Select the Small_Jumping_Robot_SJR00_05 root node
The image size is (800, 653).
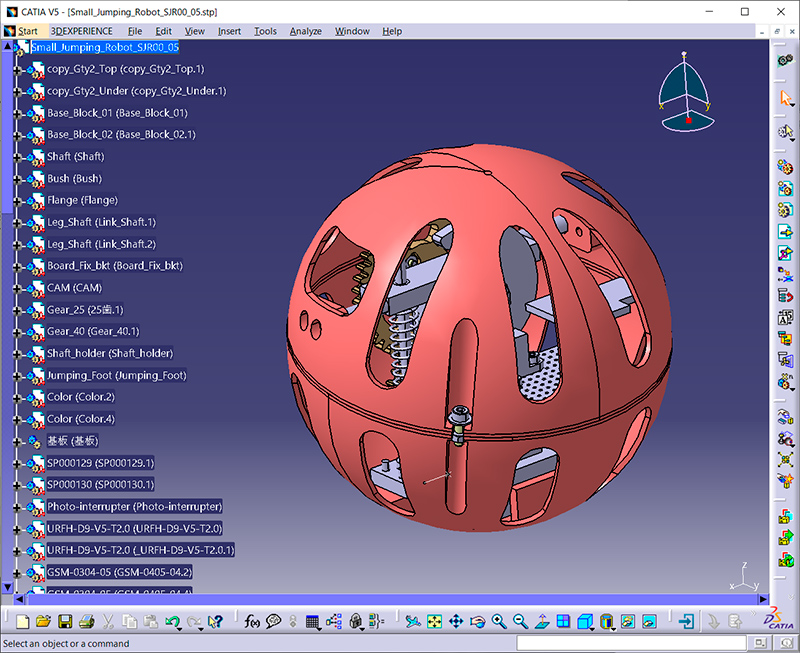[105, 47]
